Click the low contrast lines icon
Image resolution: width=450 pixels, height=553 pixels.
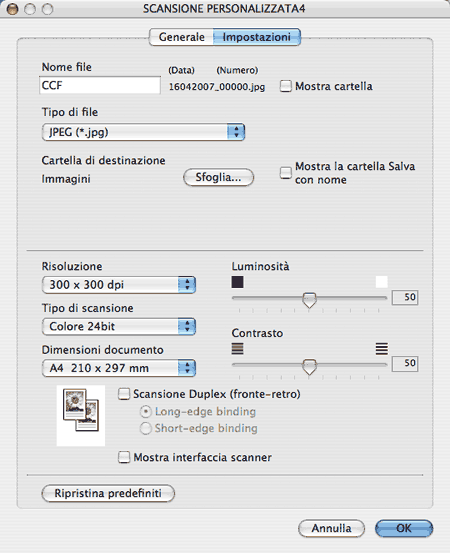pos(237,349)
